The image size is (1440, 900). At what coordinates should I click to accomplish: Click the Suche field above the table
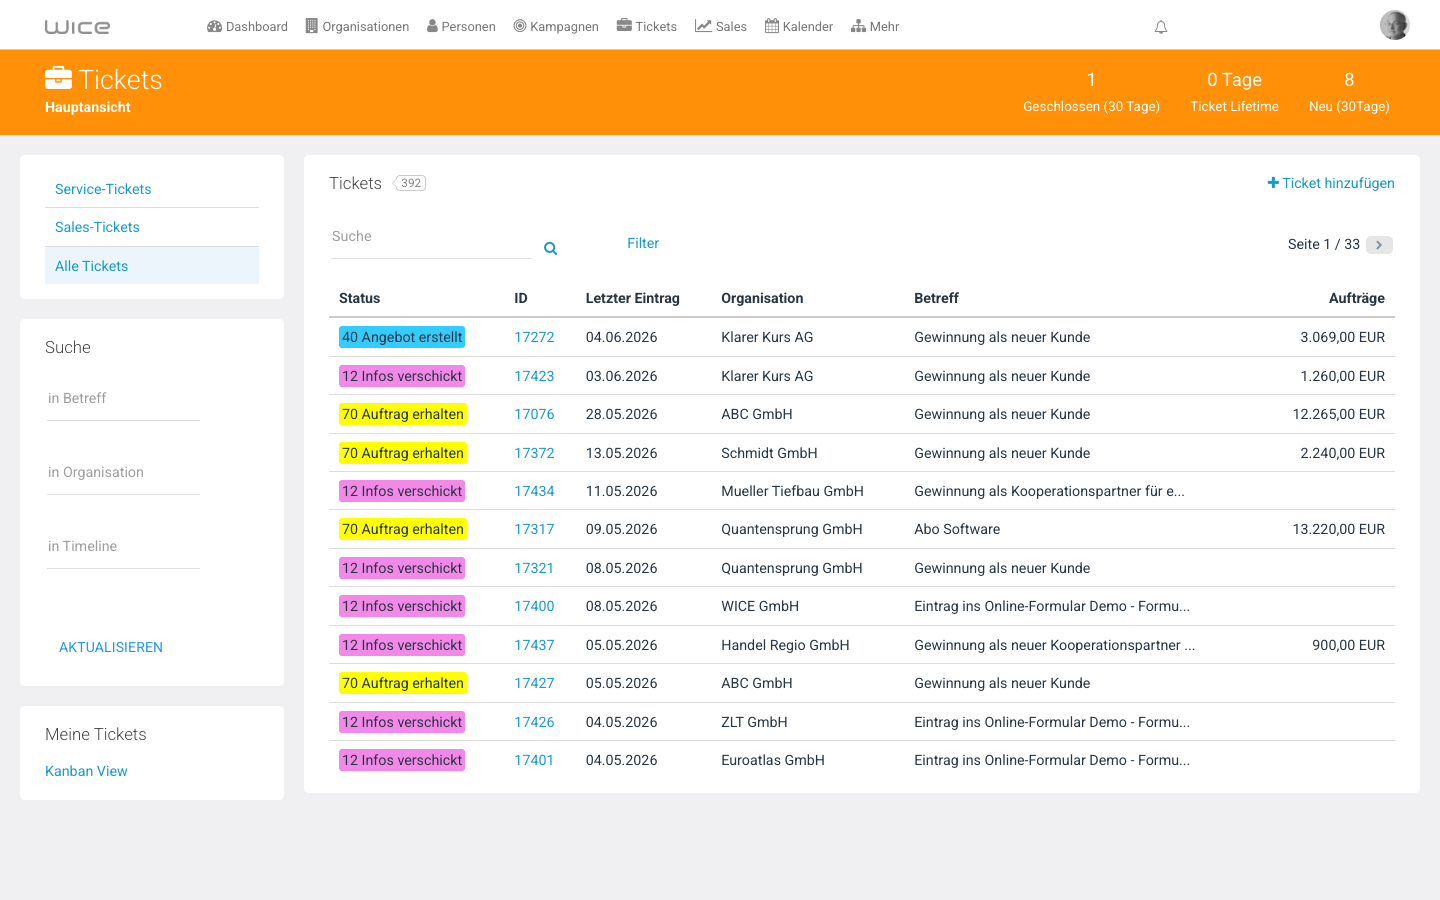(430, 238)
